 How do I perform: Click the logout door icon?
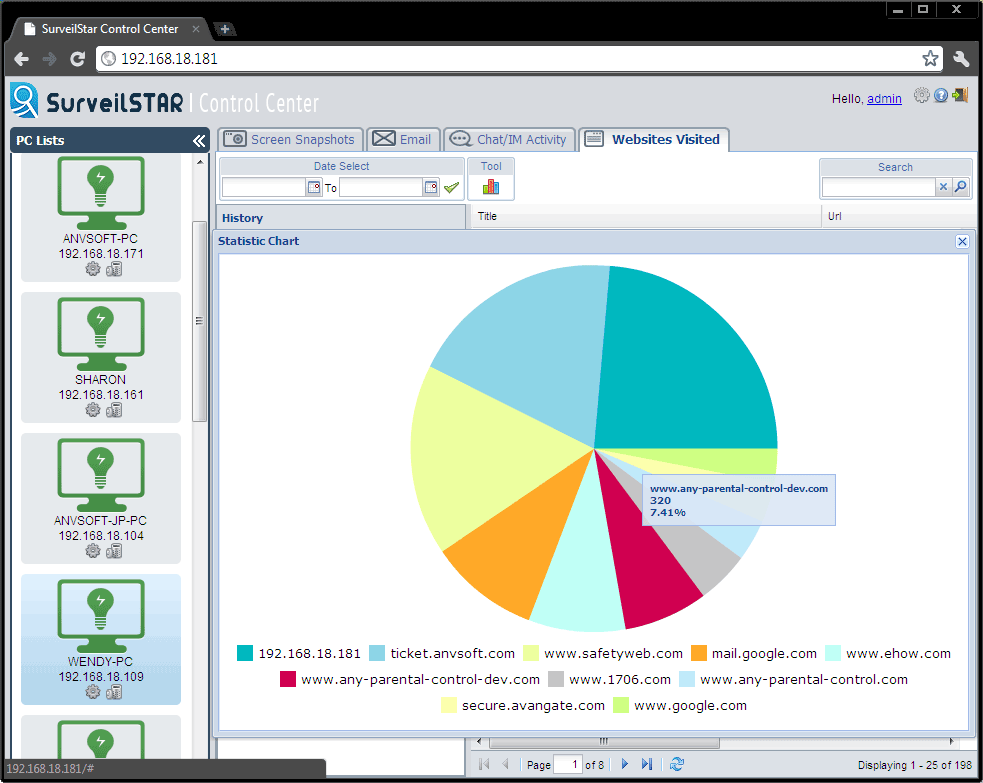pyautogui.click(x=960, y=95)
